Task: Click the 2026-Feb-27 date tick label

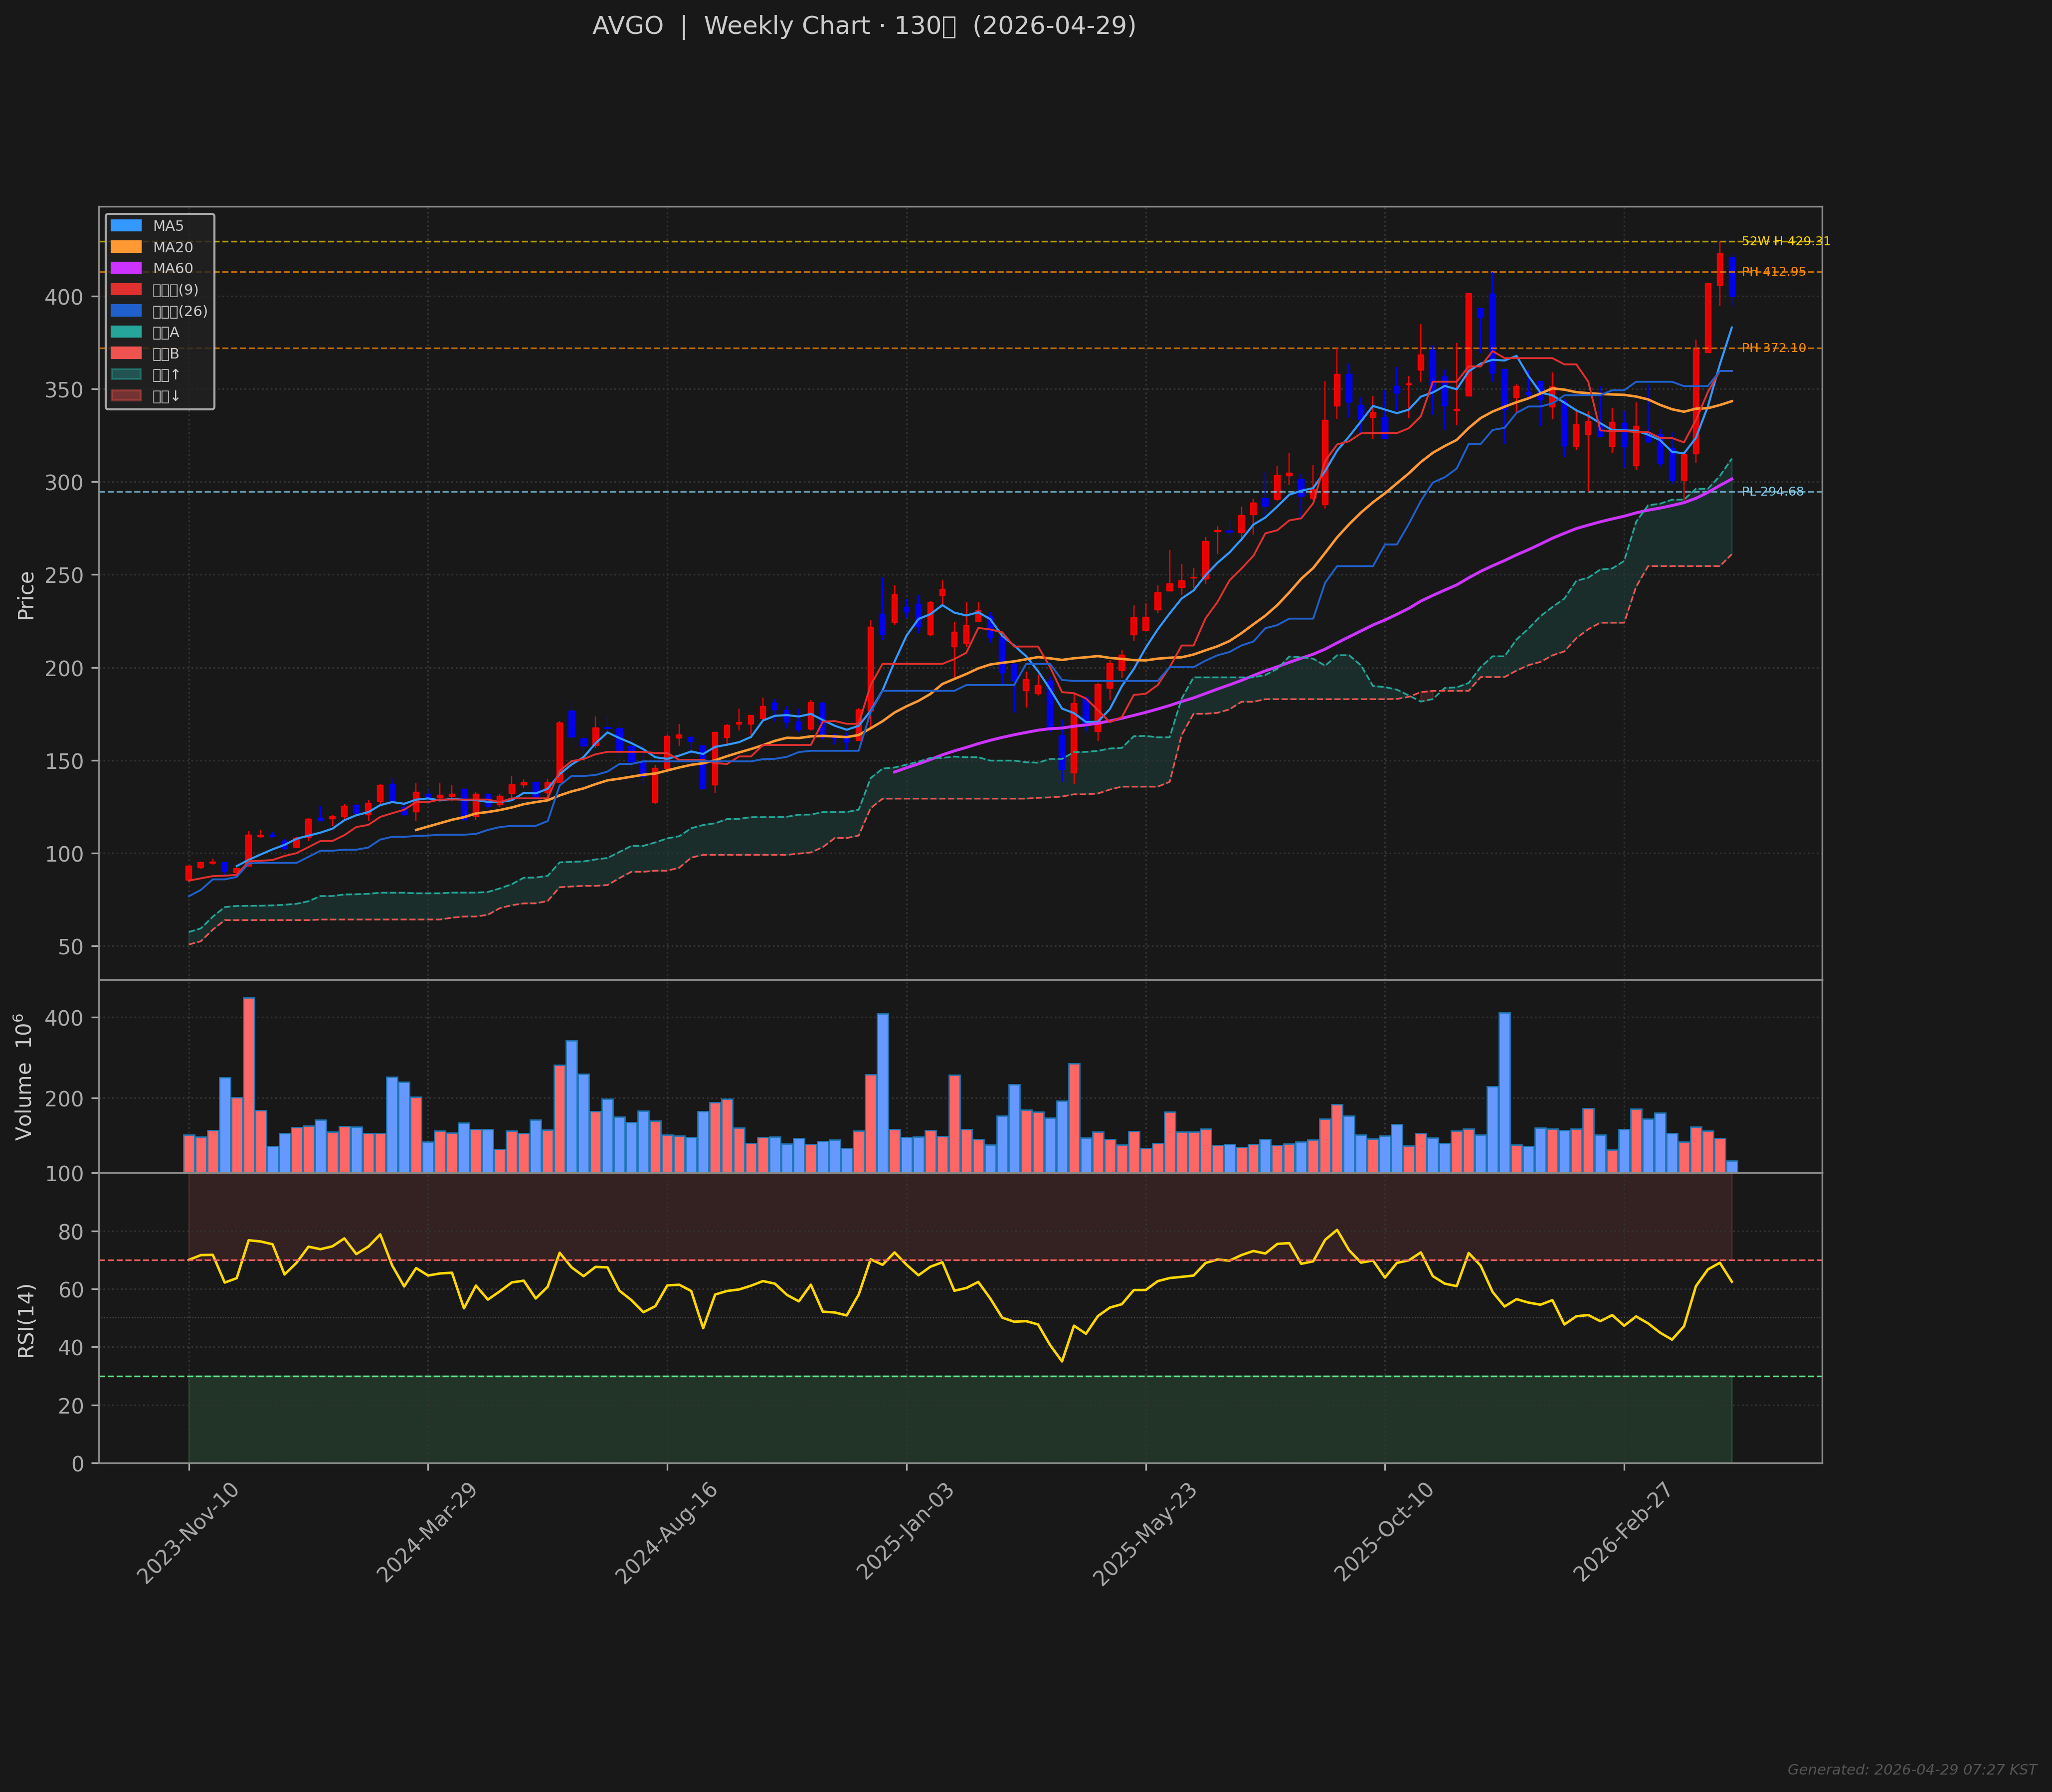Action: (1623, 1533)
